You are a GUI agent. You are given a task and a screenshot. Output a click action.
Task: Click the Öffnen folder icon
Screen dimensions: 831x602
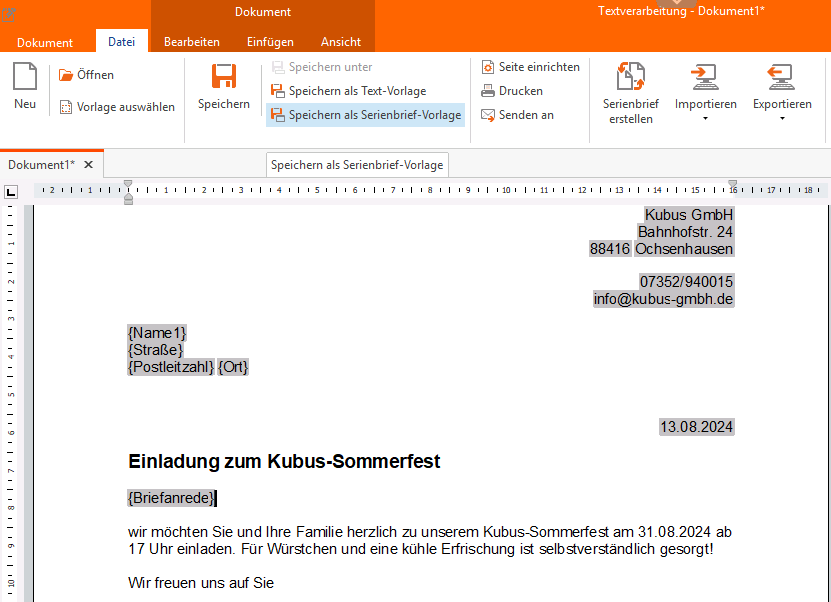(66, 75)
